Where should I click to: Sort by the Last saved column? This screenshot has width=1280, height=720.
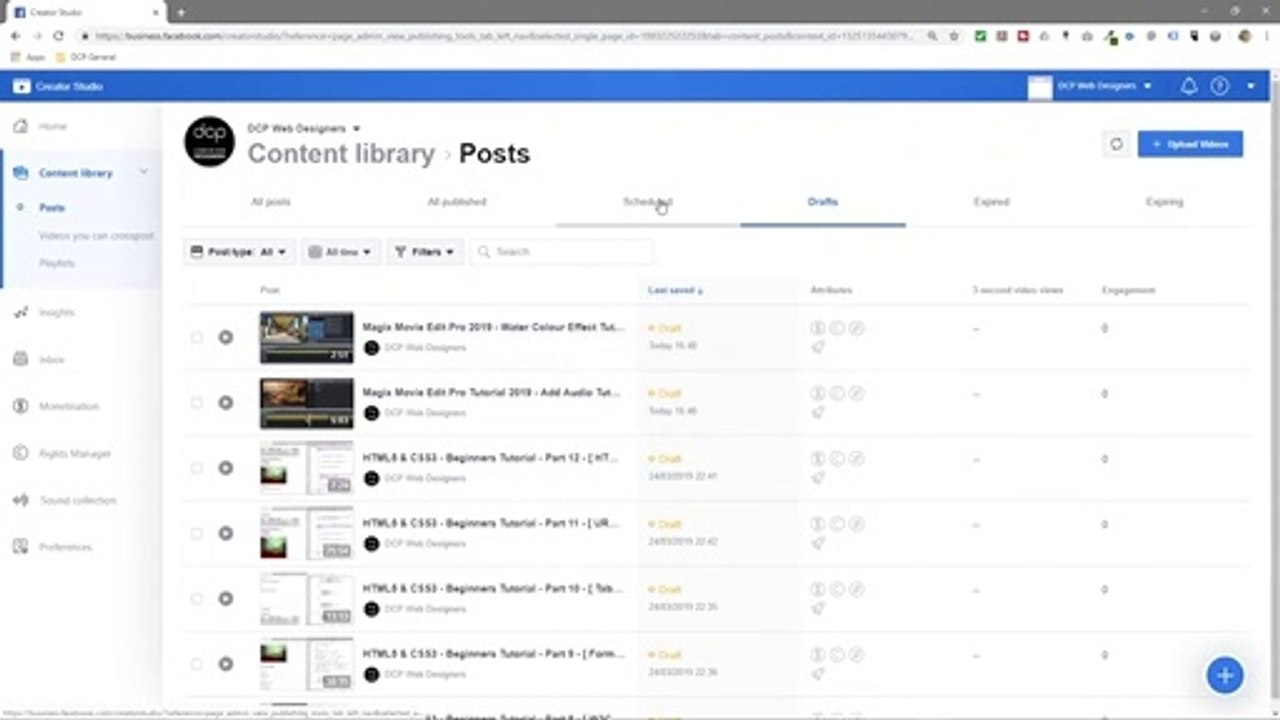[x=675, y=290]
